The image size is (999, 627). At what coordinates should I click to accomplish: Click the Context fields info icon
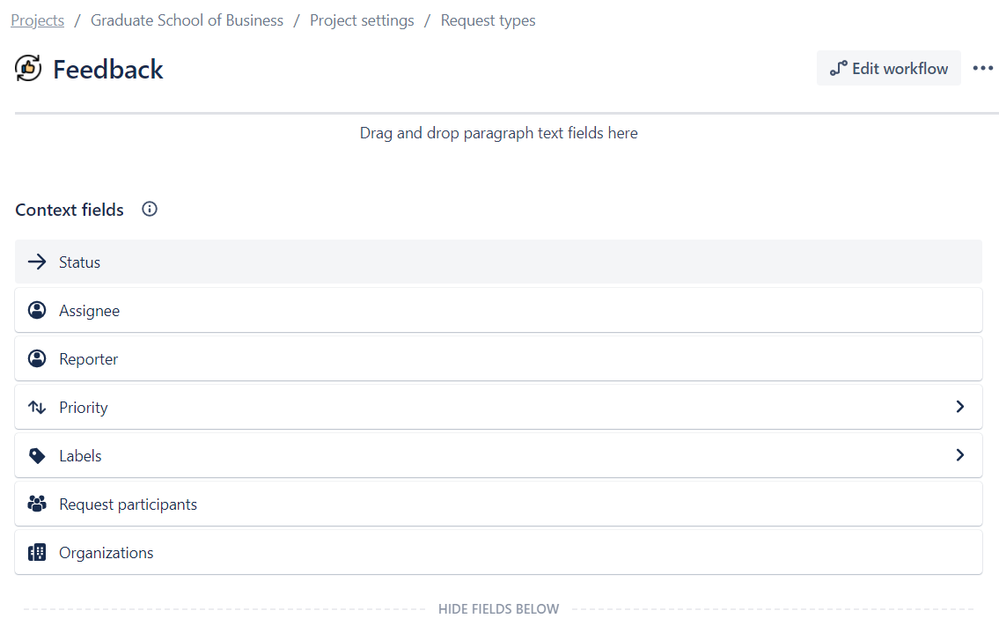pos(149,209)
